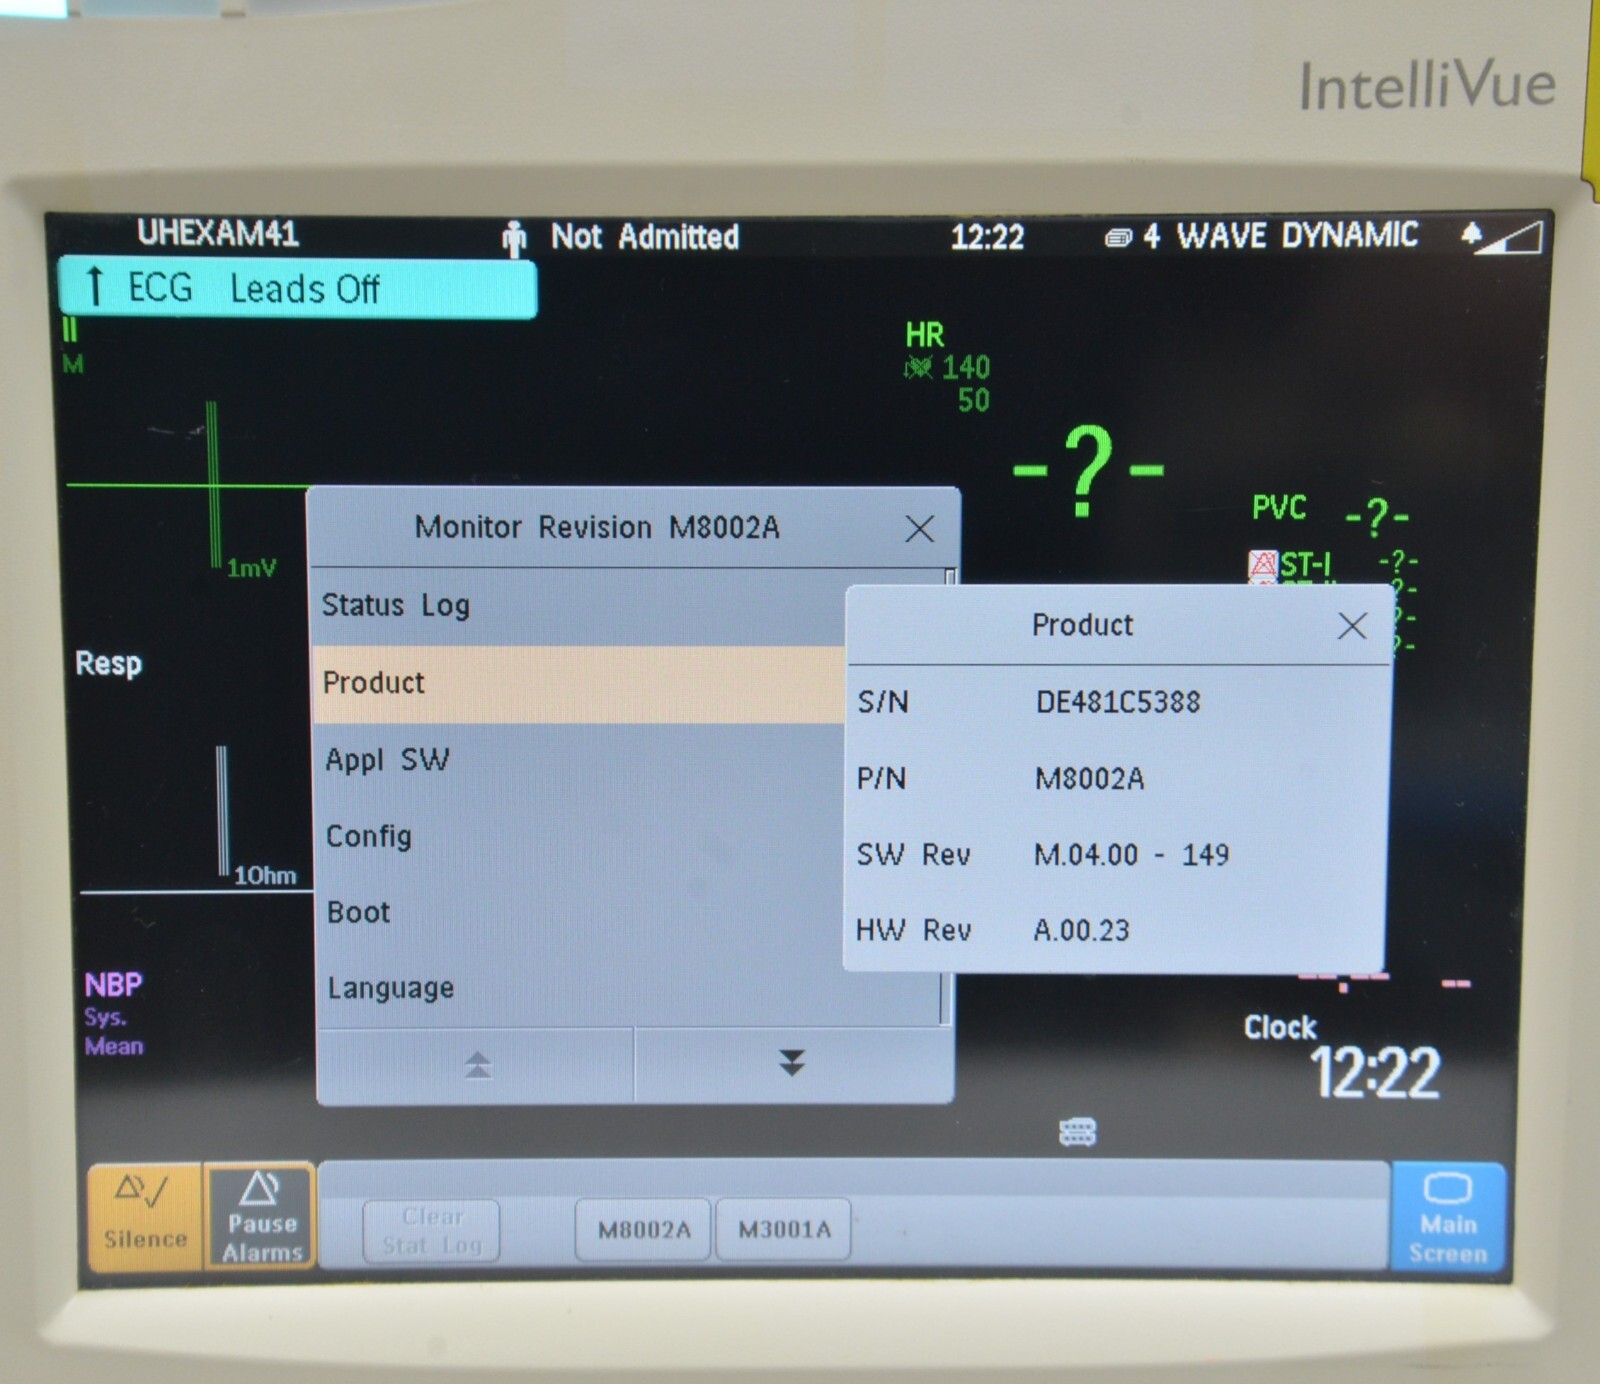This screenshot has width=1600, height=1384.
Task: Return to Main Screen
Action: [1447, 1216]
